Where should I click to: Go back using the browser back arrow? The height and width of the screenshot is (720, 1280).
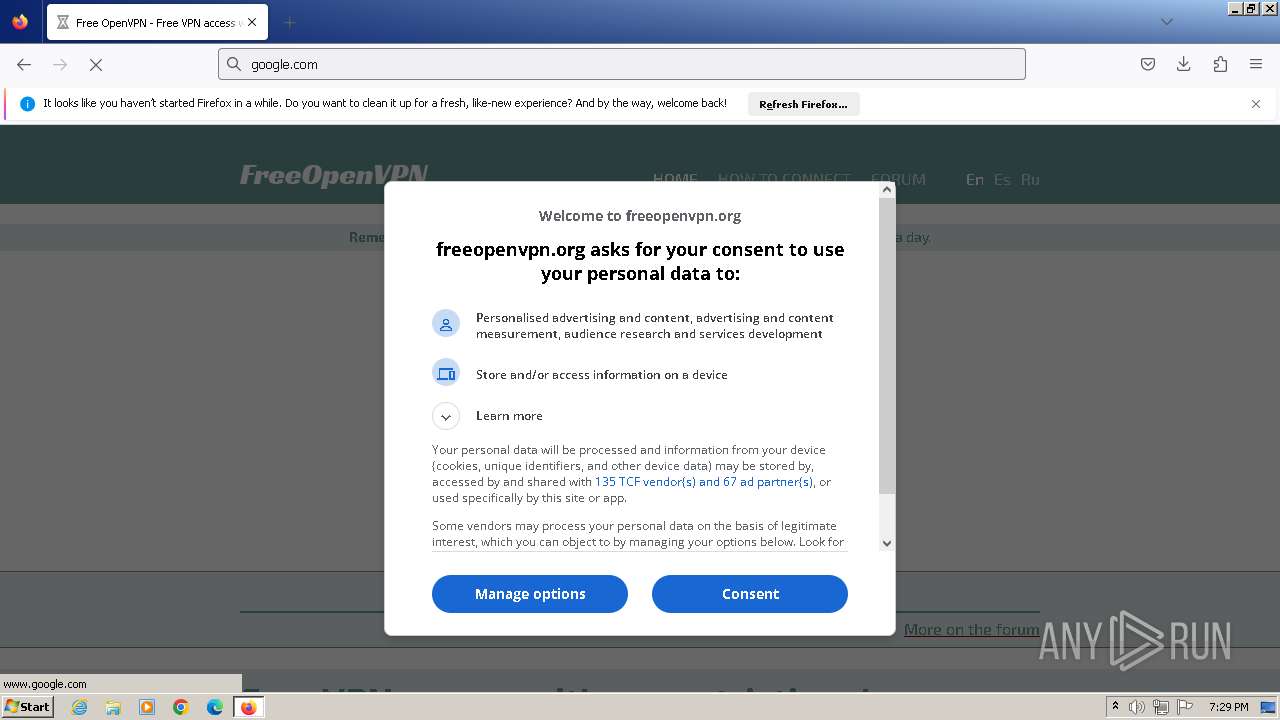24,64
